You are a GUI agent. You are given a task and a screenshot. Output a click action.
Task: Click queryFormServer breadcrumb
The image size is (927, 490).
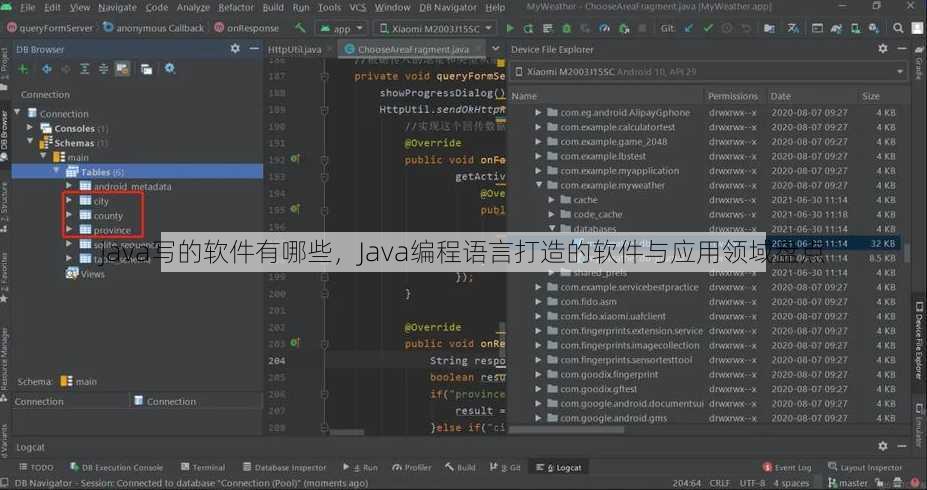(50, 28)
